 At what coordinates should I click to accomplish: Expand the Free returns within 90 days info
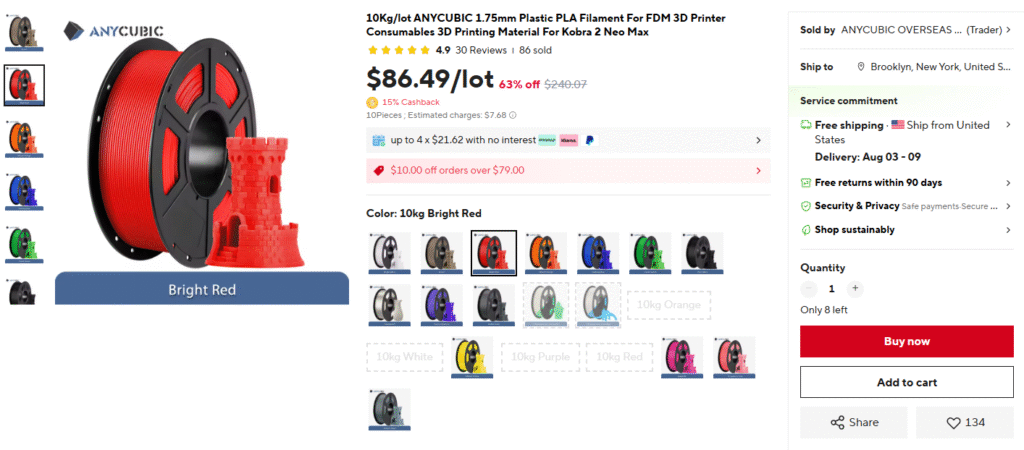tap(906, 183)
